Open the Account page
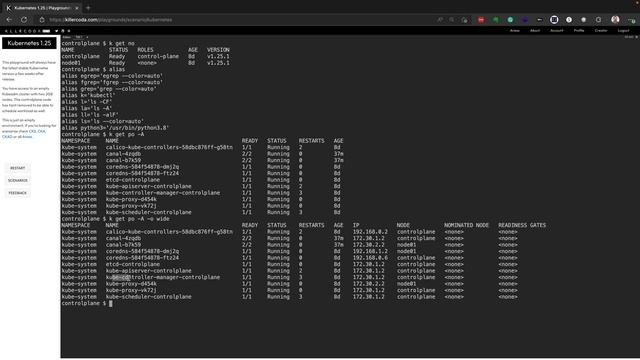 tap(556, 31)
